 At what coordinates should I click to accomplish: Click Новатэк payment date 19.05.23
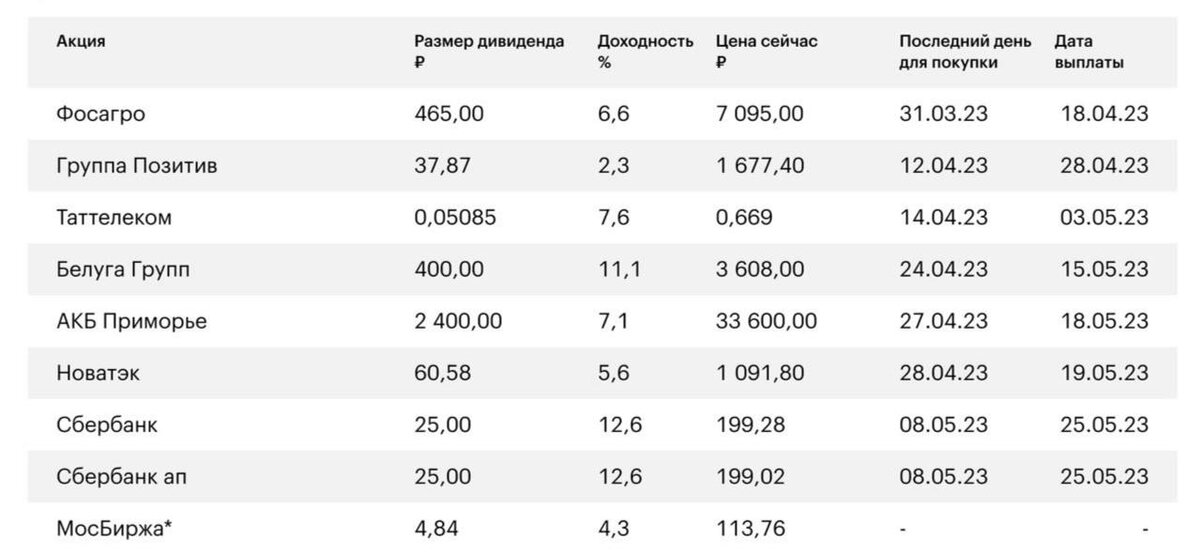pyautogui.click(x=1104, y=374)
